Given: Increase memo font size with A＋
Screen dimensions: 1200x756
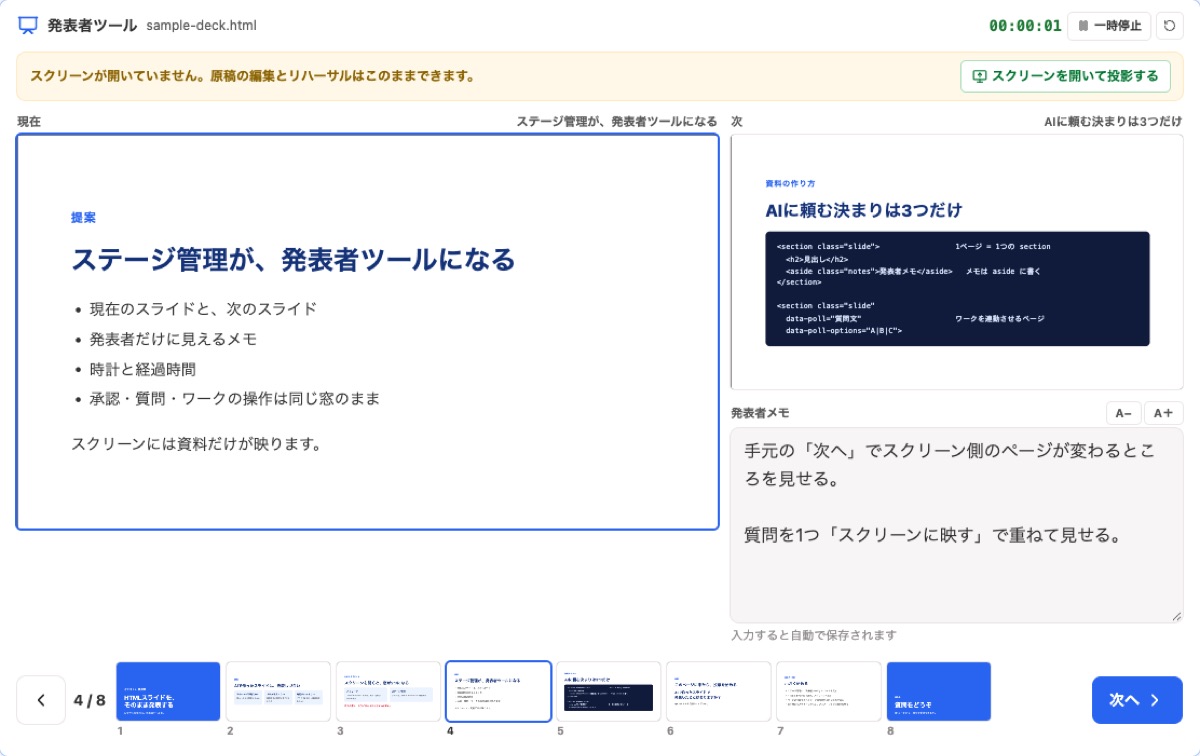Looking at the screenshot, I should click(1163, 413).
